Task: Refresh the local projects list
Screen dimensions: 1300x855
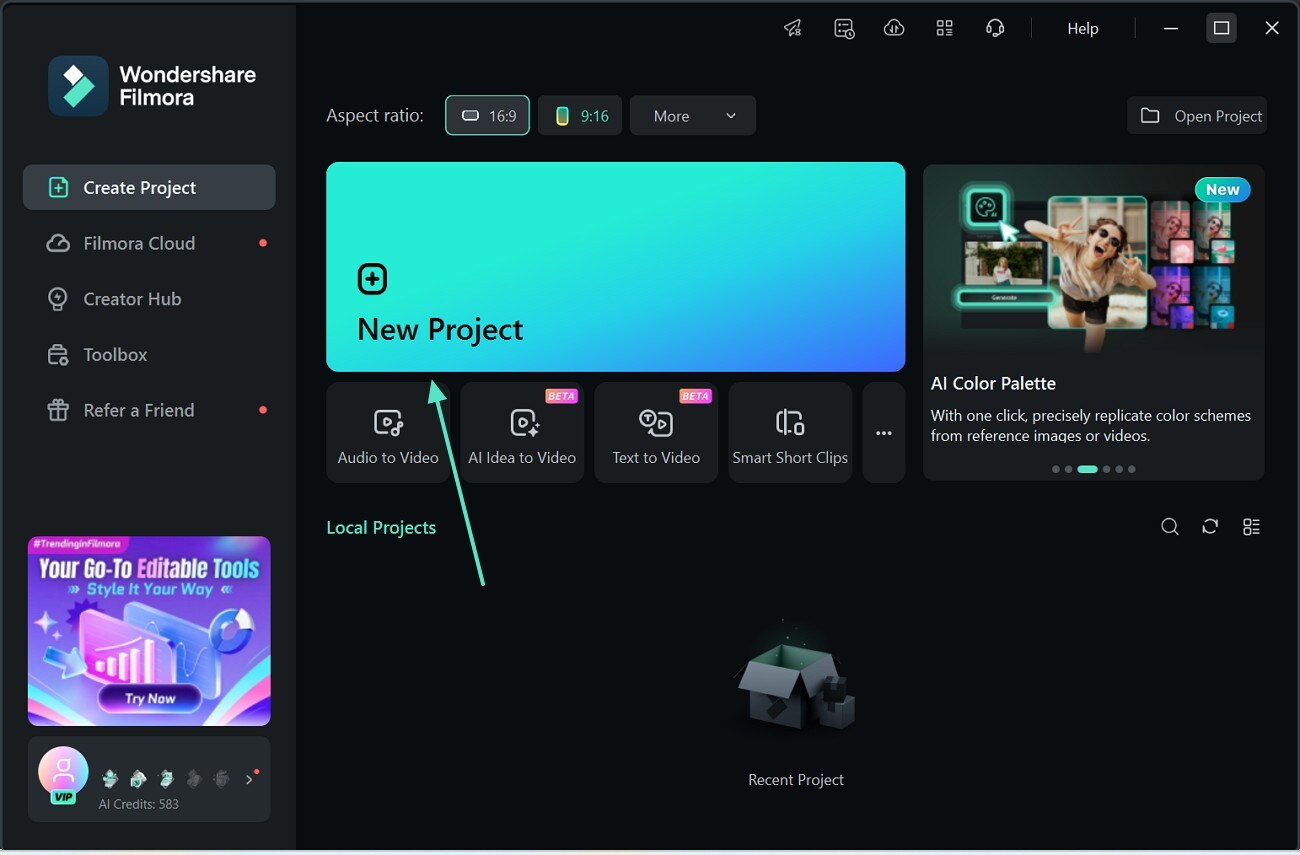Action: 1210,527
